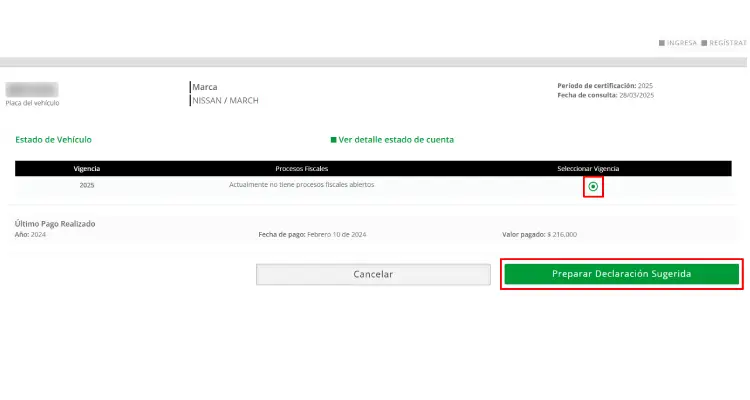Click the INGRESA login link
The height and width of the screenshot is (400, 750).
click(682, 43)
